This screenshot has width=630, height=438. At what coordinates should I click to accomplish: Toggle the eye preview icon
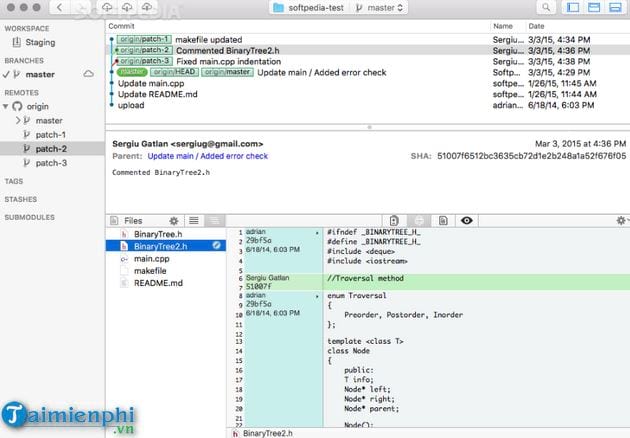click(x=466, y=220)
